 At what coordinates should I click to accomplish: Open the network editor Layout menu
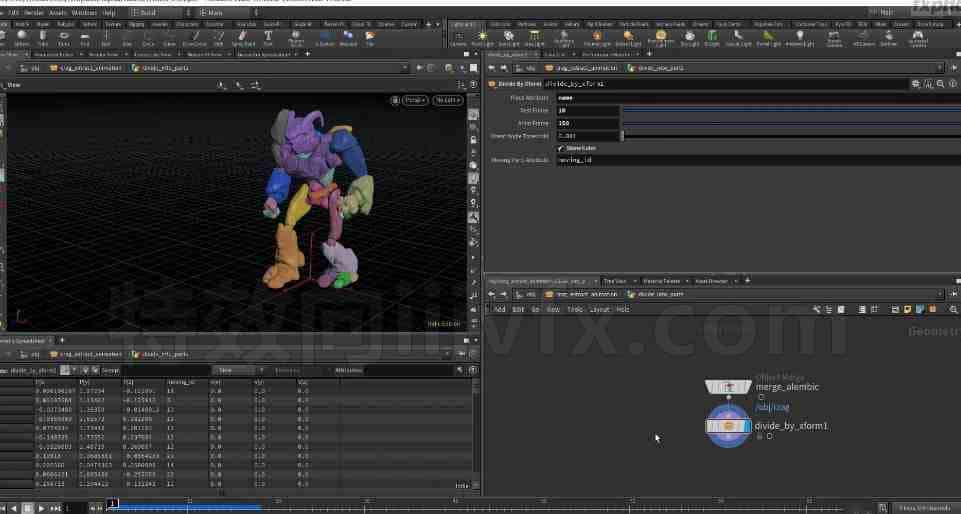click(599, 309)
